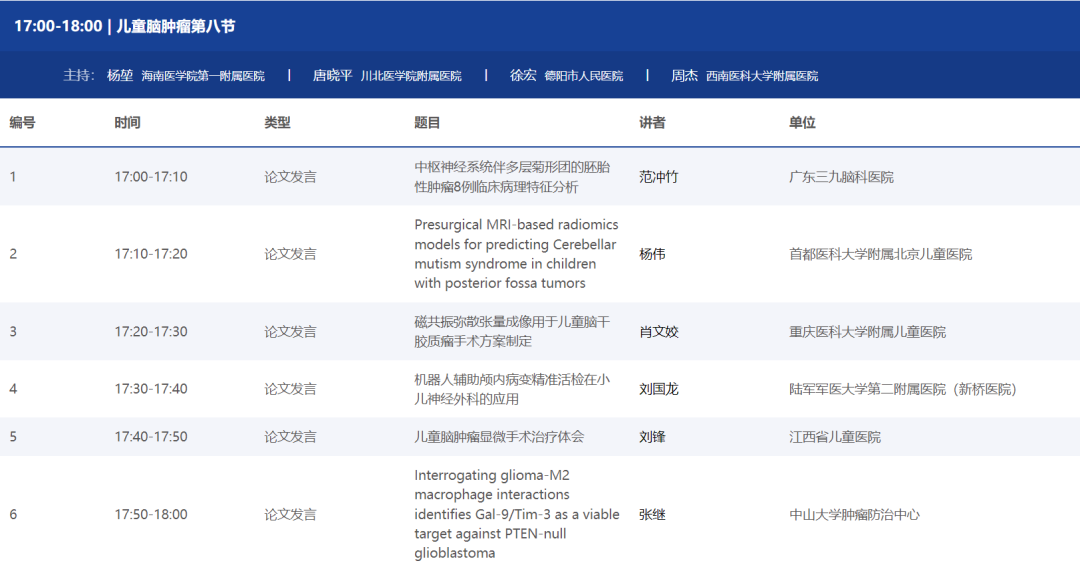Click the affiliation 中山大学肿瘤防治中心
Image resolution: width=1080 pixels, height=567 pixels.
(854, 514)
